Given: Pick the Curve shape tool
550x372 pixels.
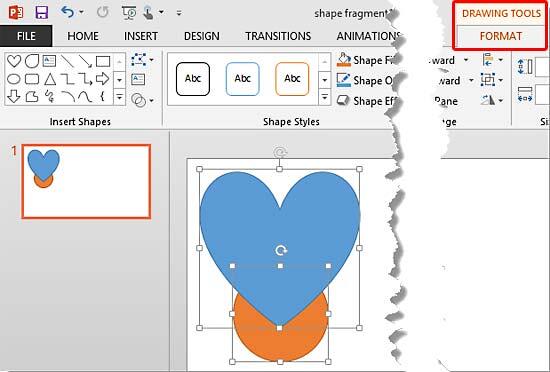Looking at the screenshot, I should point(85,96).
